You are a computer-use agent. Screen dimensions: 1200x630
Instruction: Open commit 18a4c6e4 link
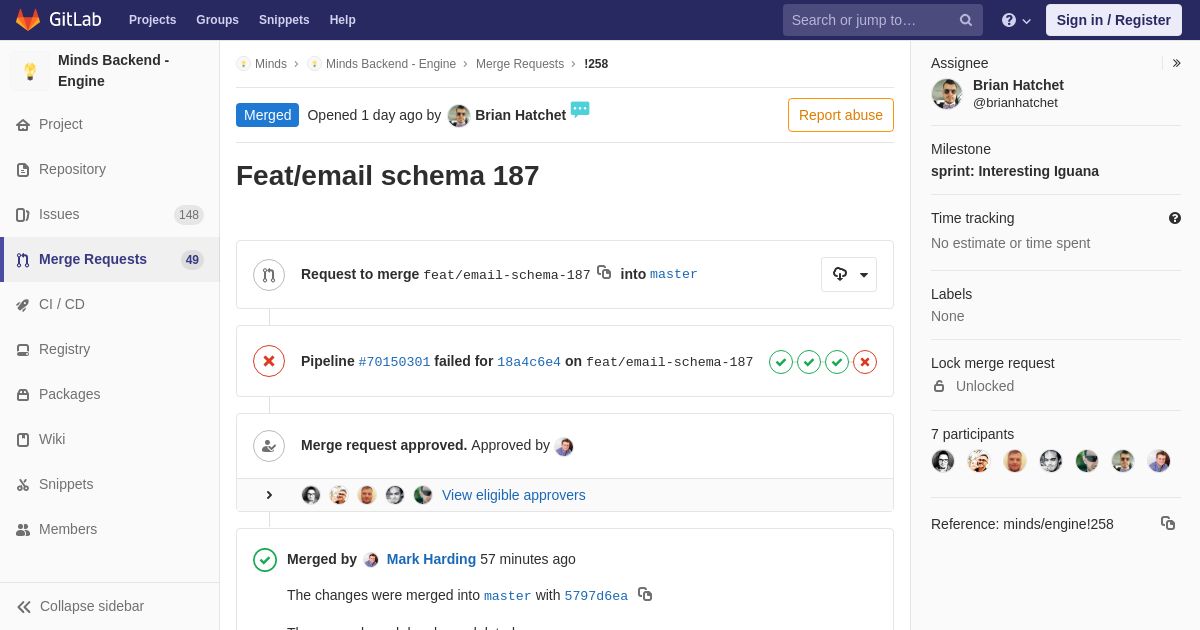(x=529, y=362)
